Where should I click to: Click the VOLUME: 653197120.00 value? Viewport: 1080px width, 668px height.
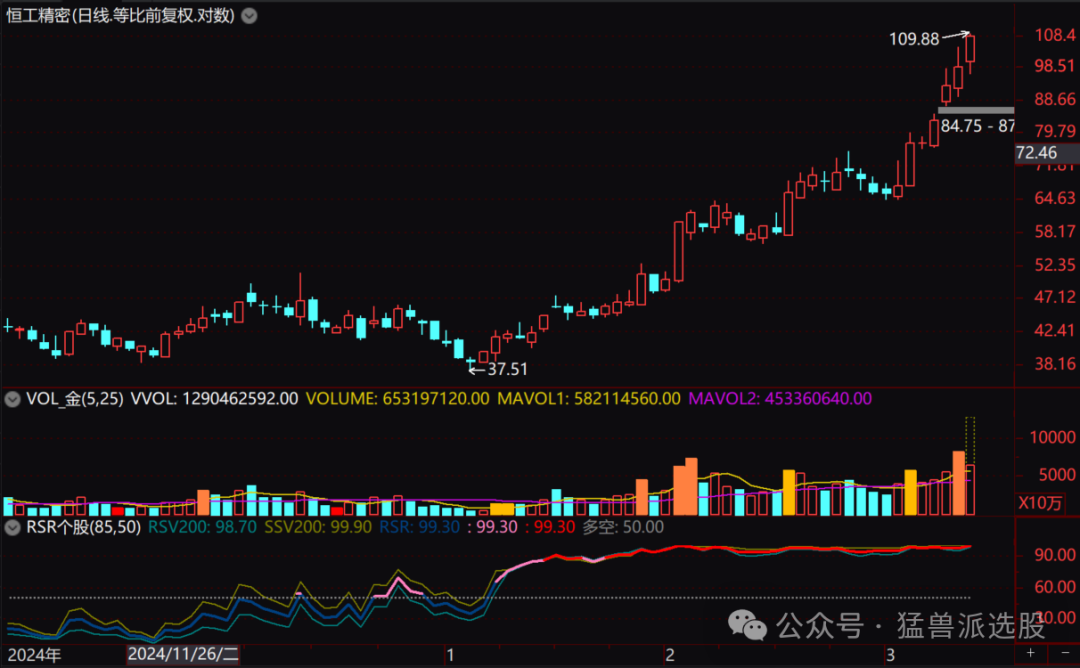click(397, 399)
